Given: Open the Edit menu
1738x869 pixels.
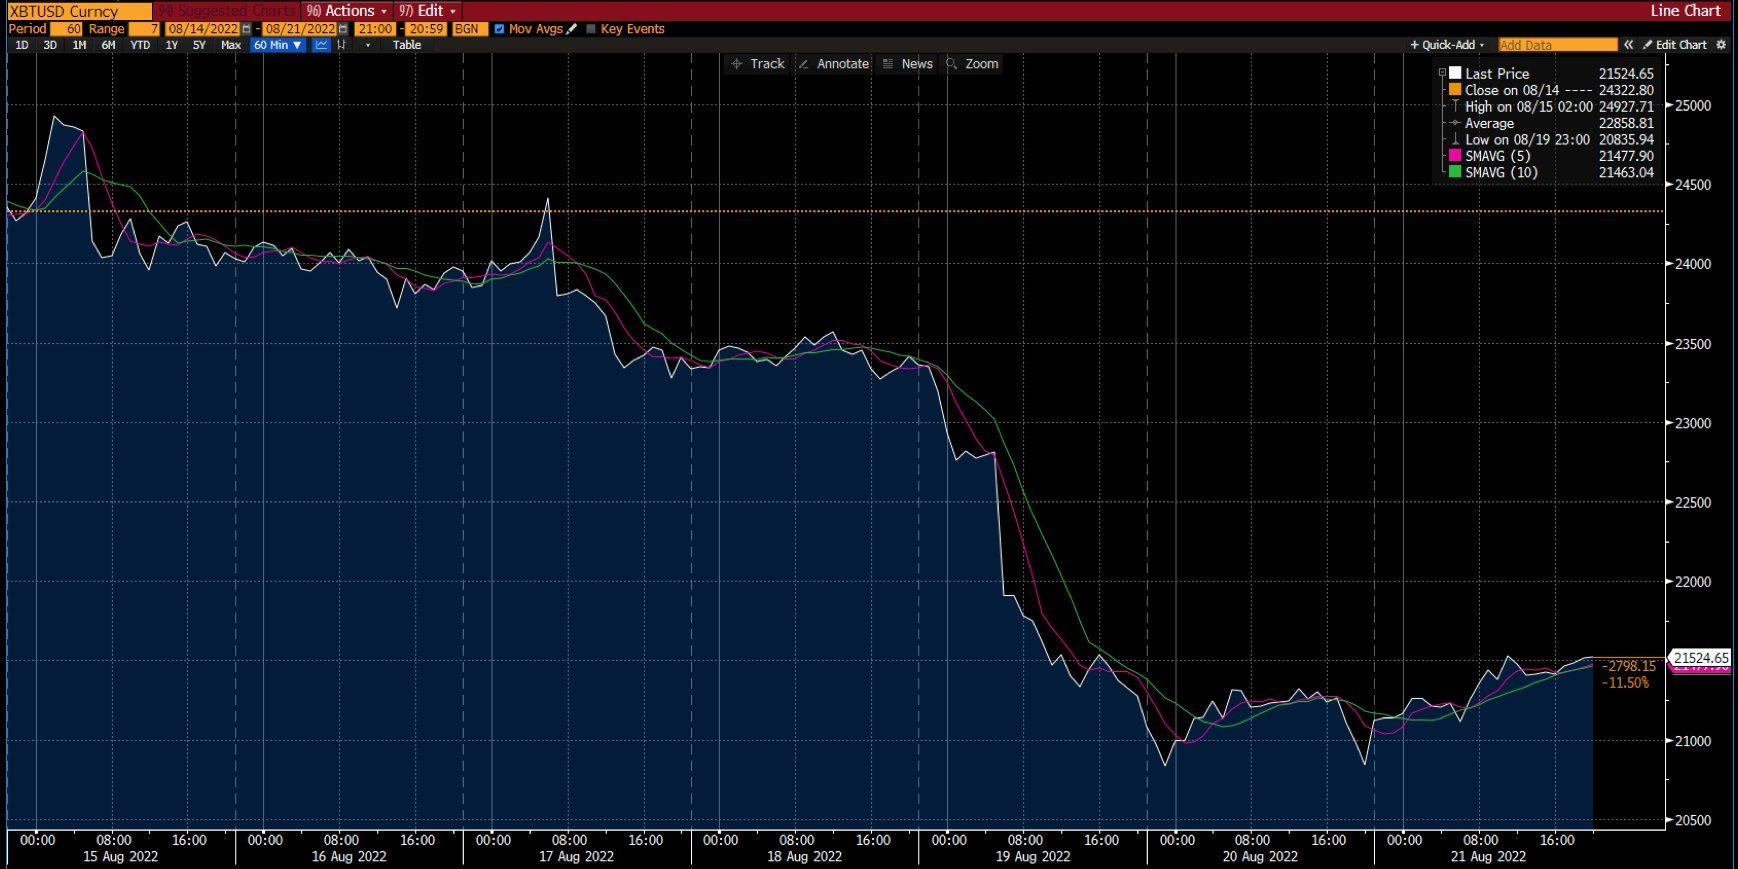Looking at the screenshot, I should click(x=428, y=11).
